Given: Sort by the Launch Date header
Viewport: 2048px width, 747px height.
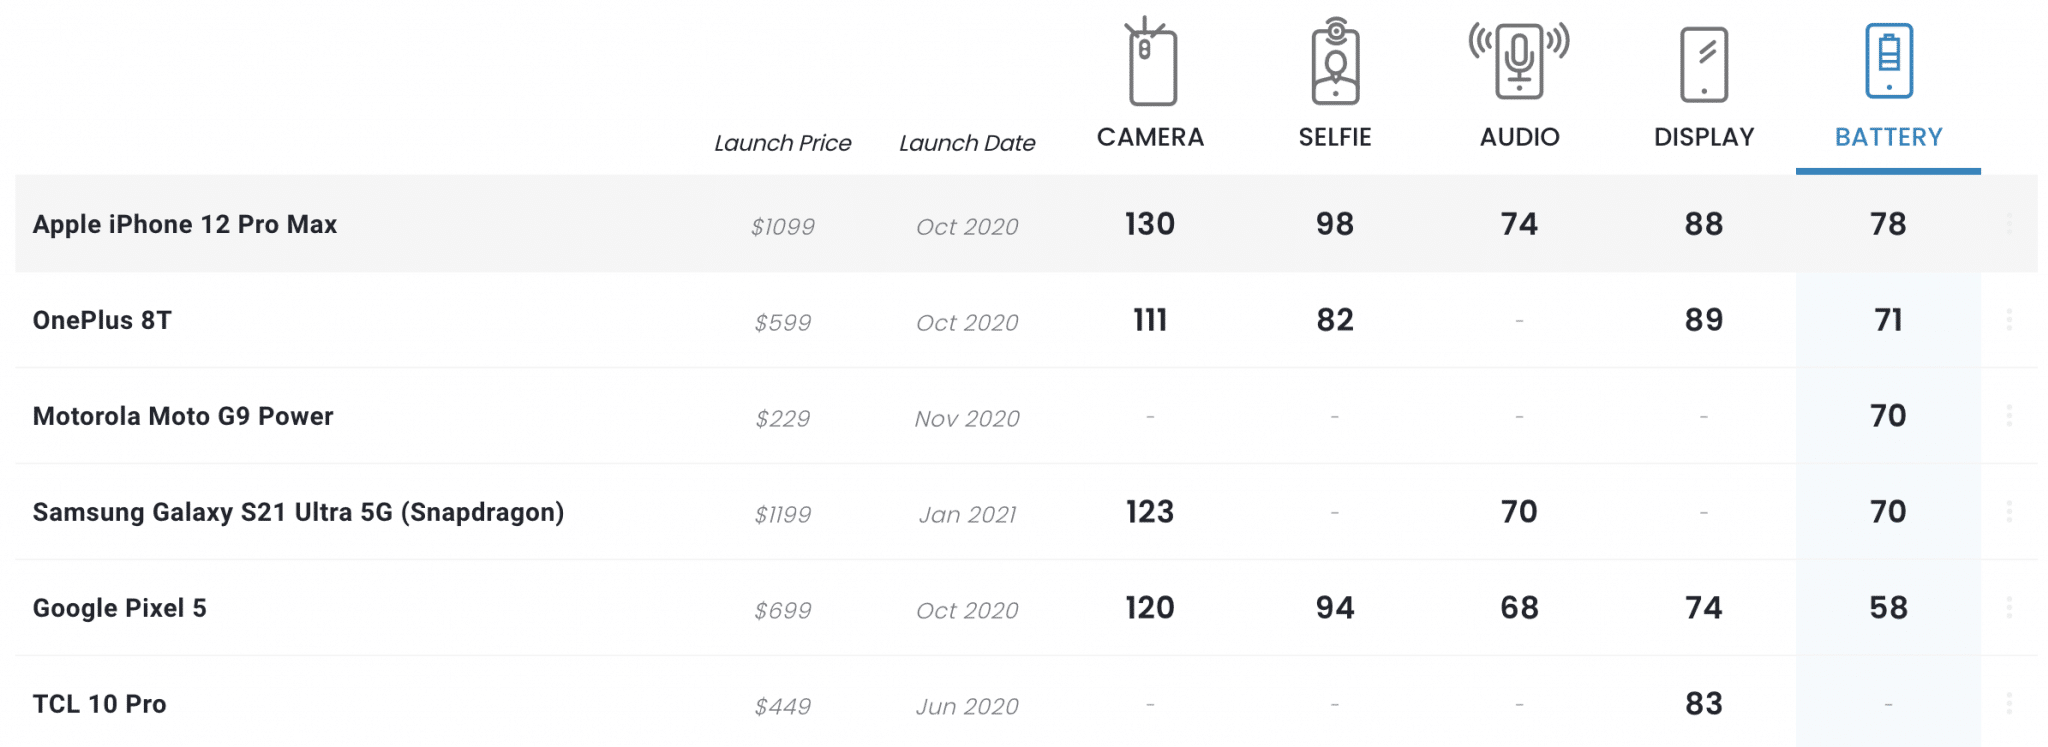Looking at the screenshot, I should coord(967,143).
